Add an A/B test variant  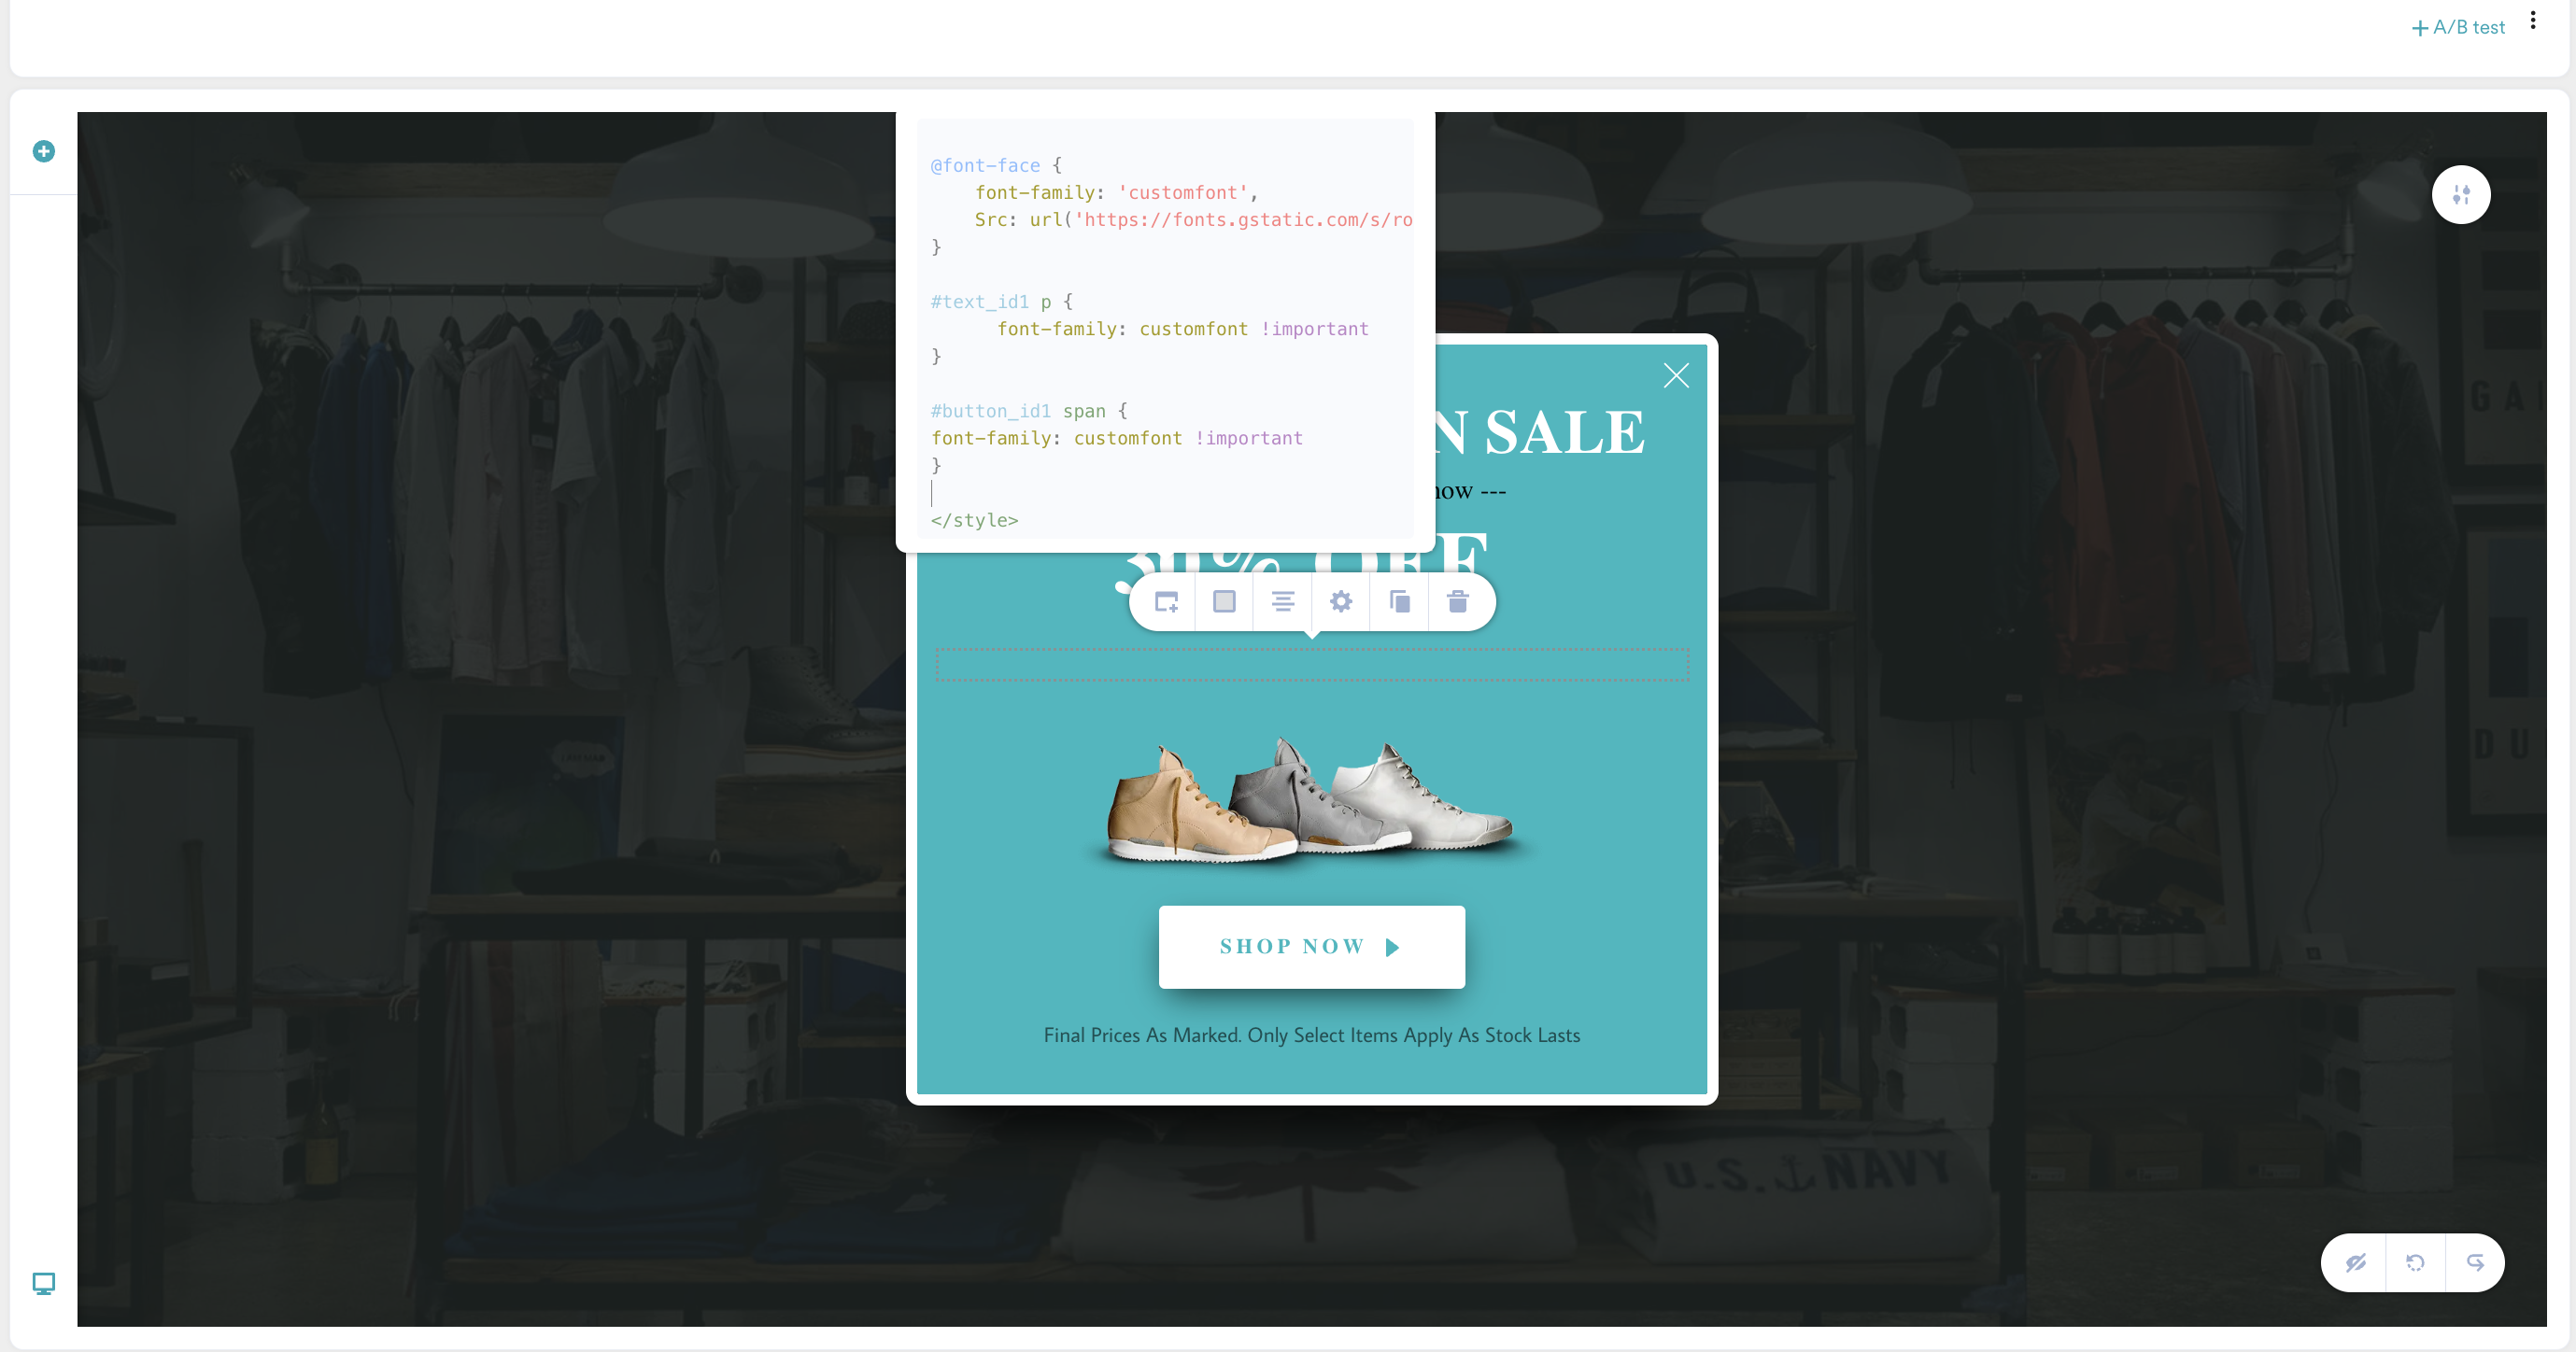2458,28
